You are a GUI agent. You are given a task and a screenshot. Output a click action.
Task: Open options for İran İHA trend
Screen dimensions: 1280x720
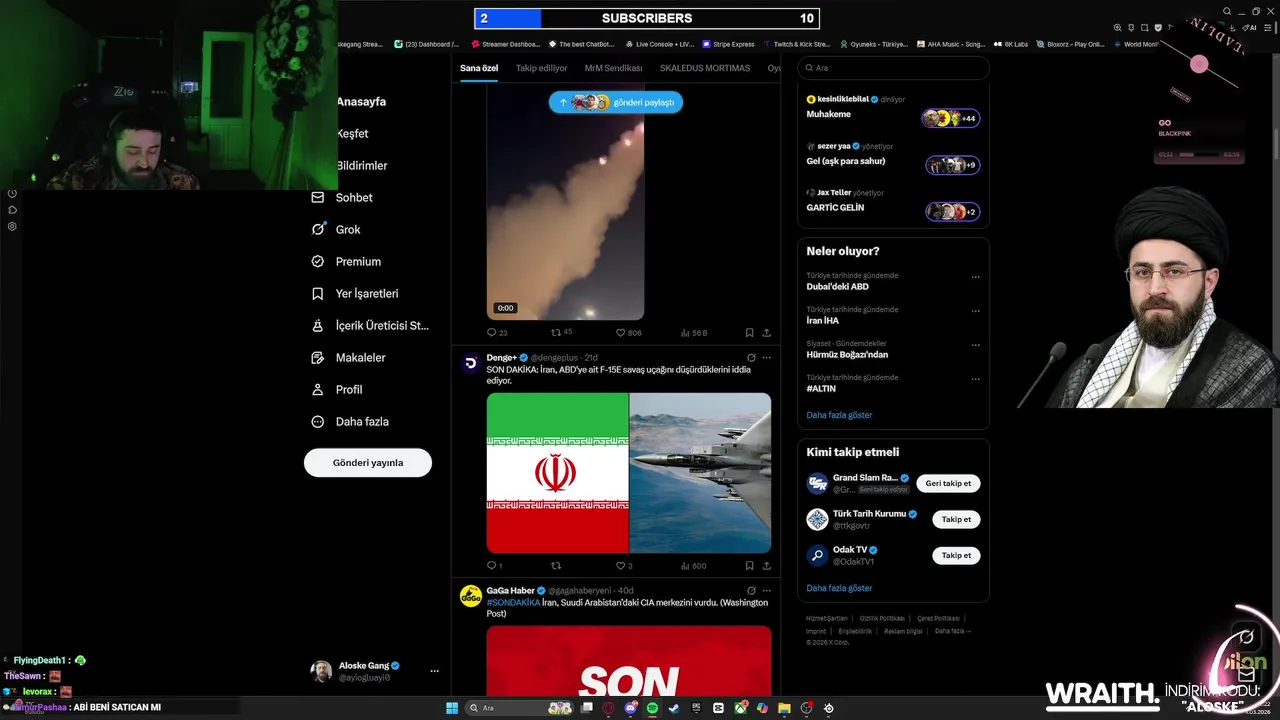[975, 311]
